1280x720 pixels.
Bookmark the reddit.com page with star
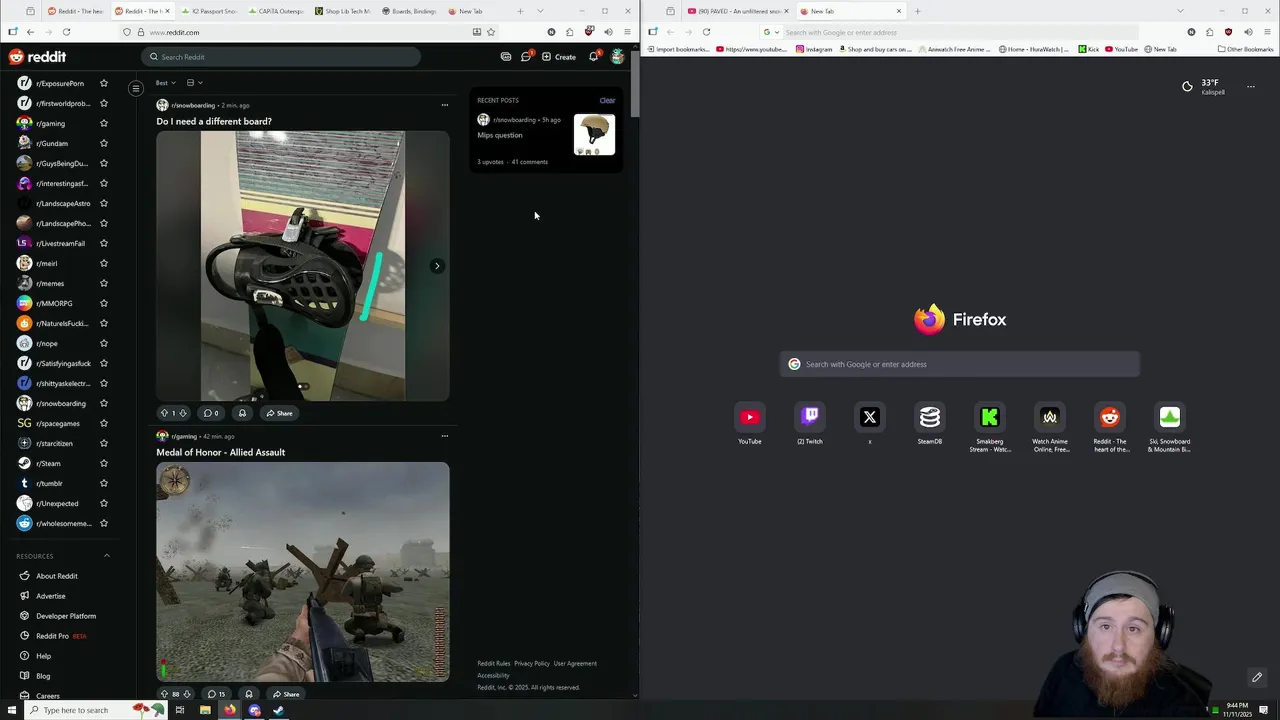coord(491,32)
